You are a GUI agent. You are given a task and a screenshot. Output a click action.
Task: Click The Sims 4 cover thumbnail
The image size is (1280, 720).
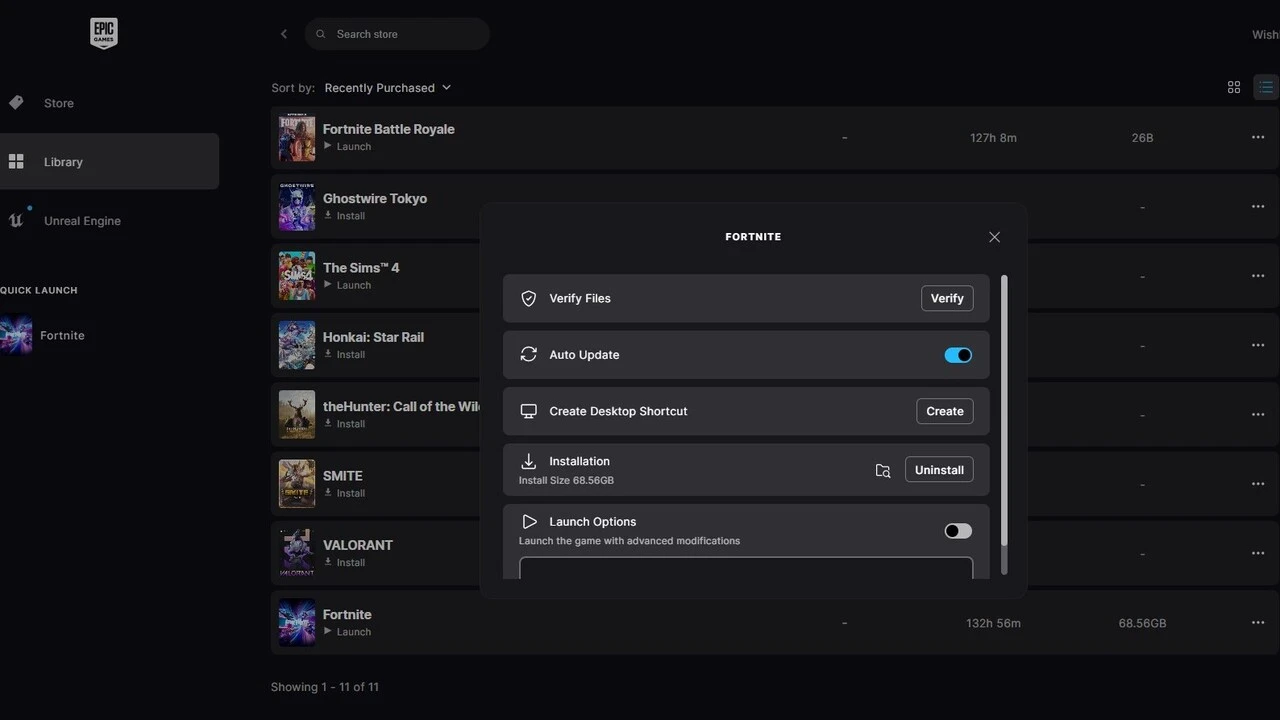(x=297, y=276)
